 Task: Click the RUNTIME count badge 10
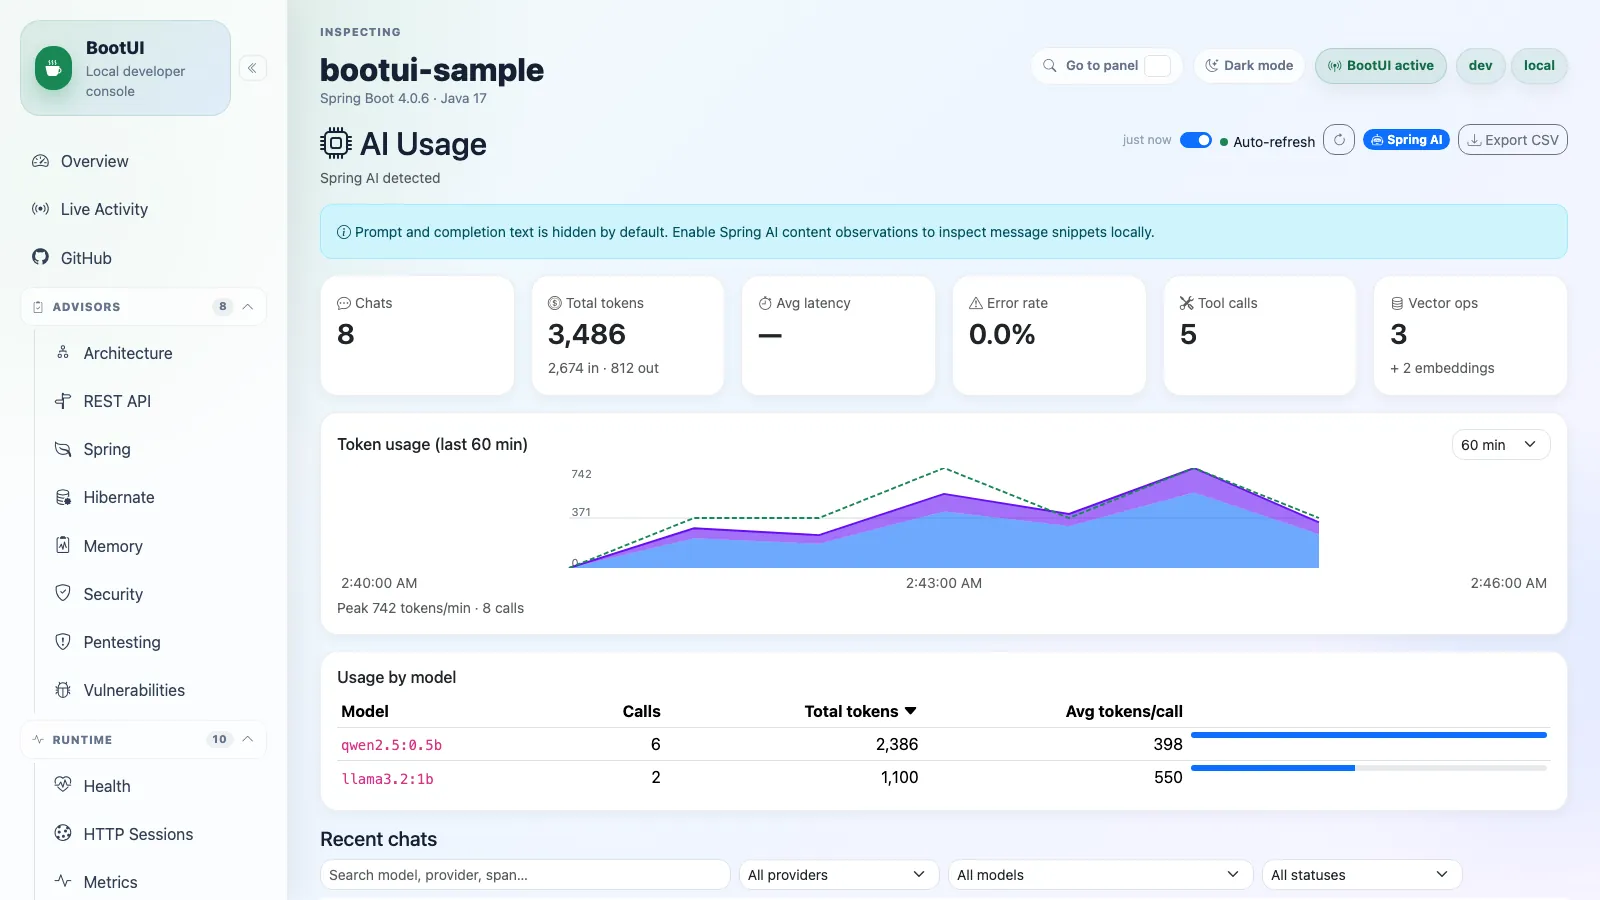pyautogui.click(x=219, y=739)
